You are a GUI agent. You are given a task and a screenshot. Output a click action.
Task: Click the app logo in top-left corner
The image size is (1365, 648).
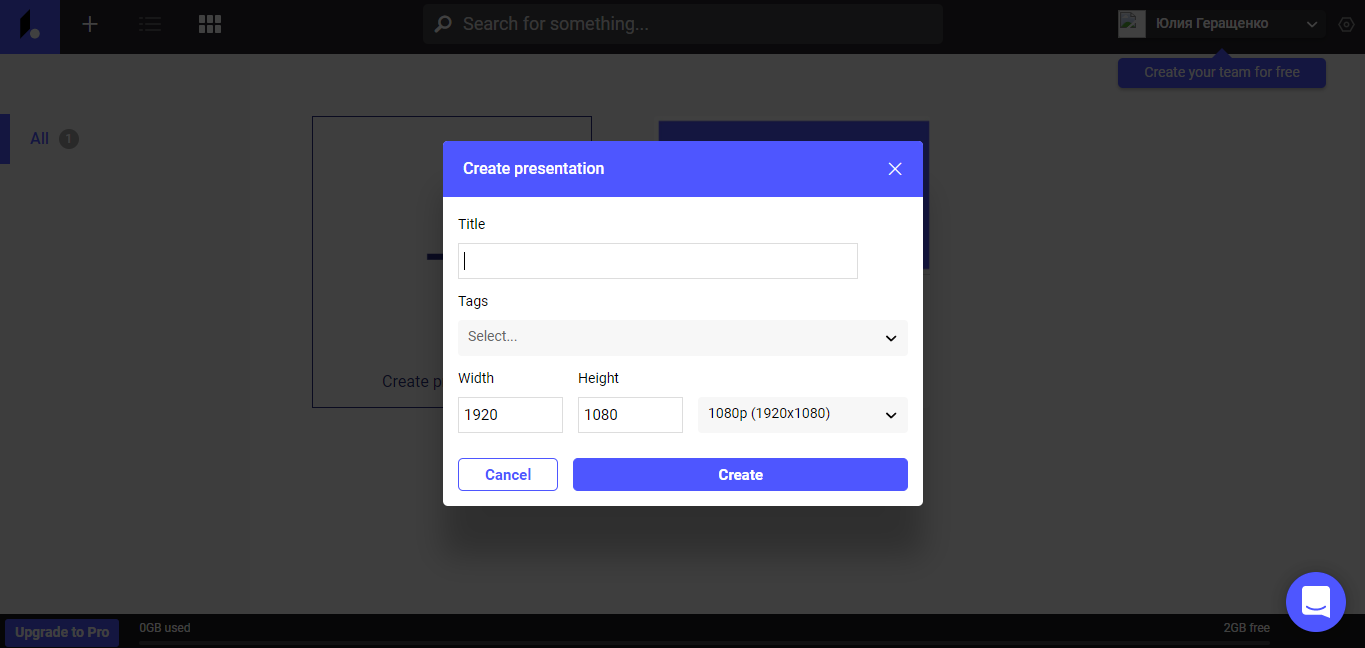(x=30, y=26)
